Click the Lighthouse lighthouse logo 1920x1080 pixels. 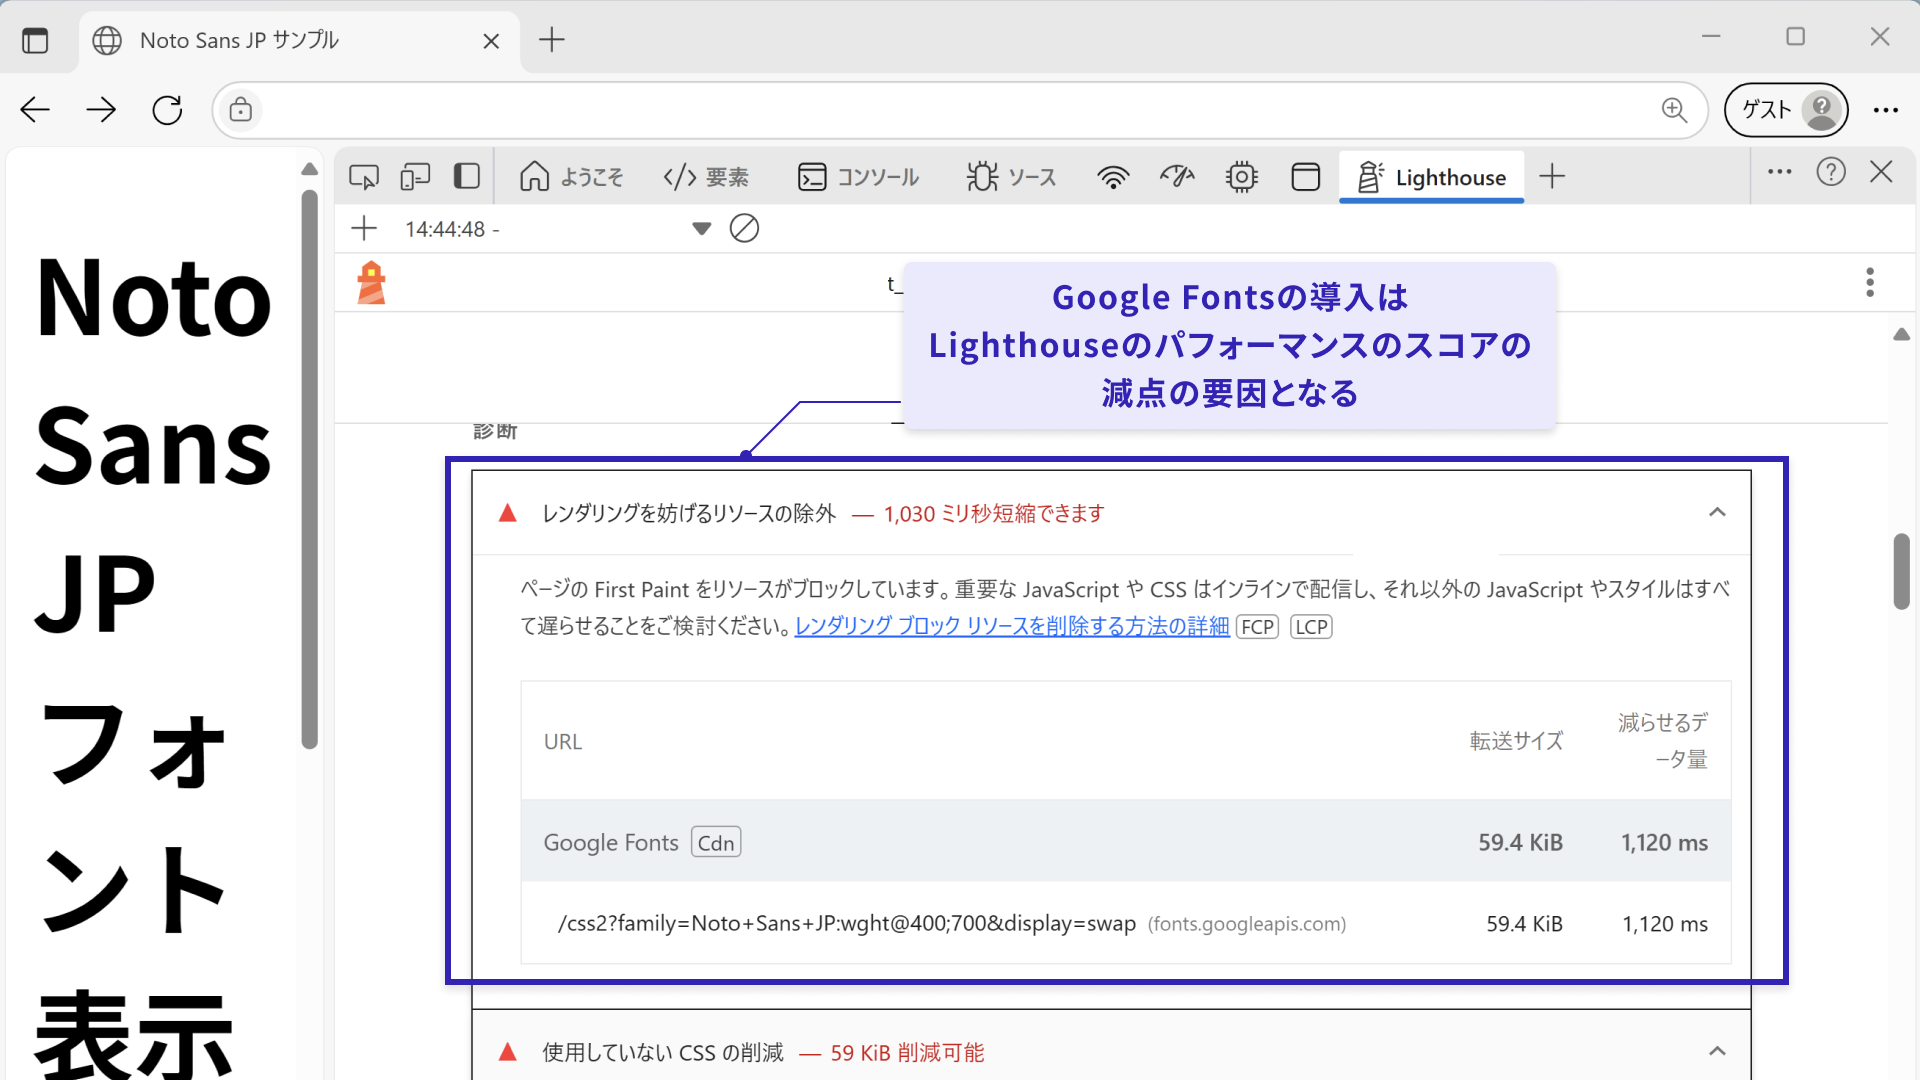click(372, 283)
